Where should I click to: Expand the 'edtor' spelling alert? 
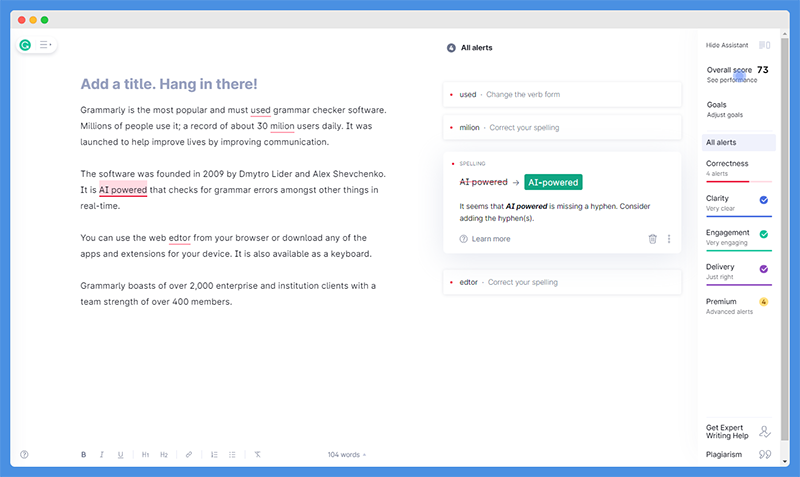tap(562, 282)
